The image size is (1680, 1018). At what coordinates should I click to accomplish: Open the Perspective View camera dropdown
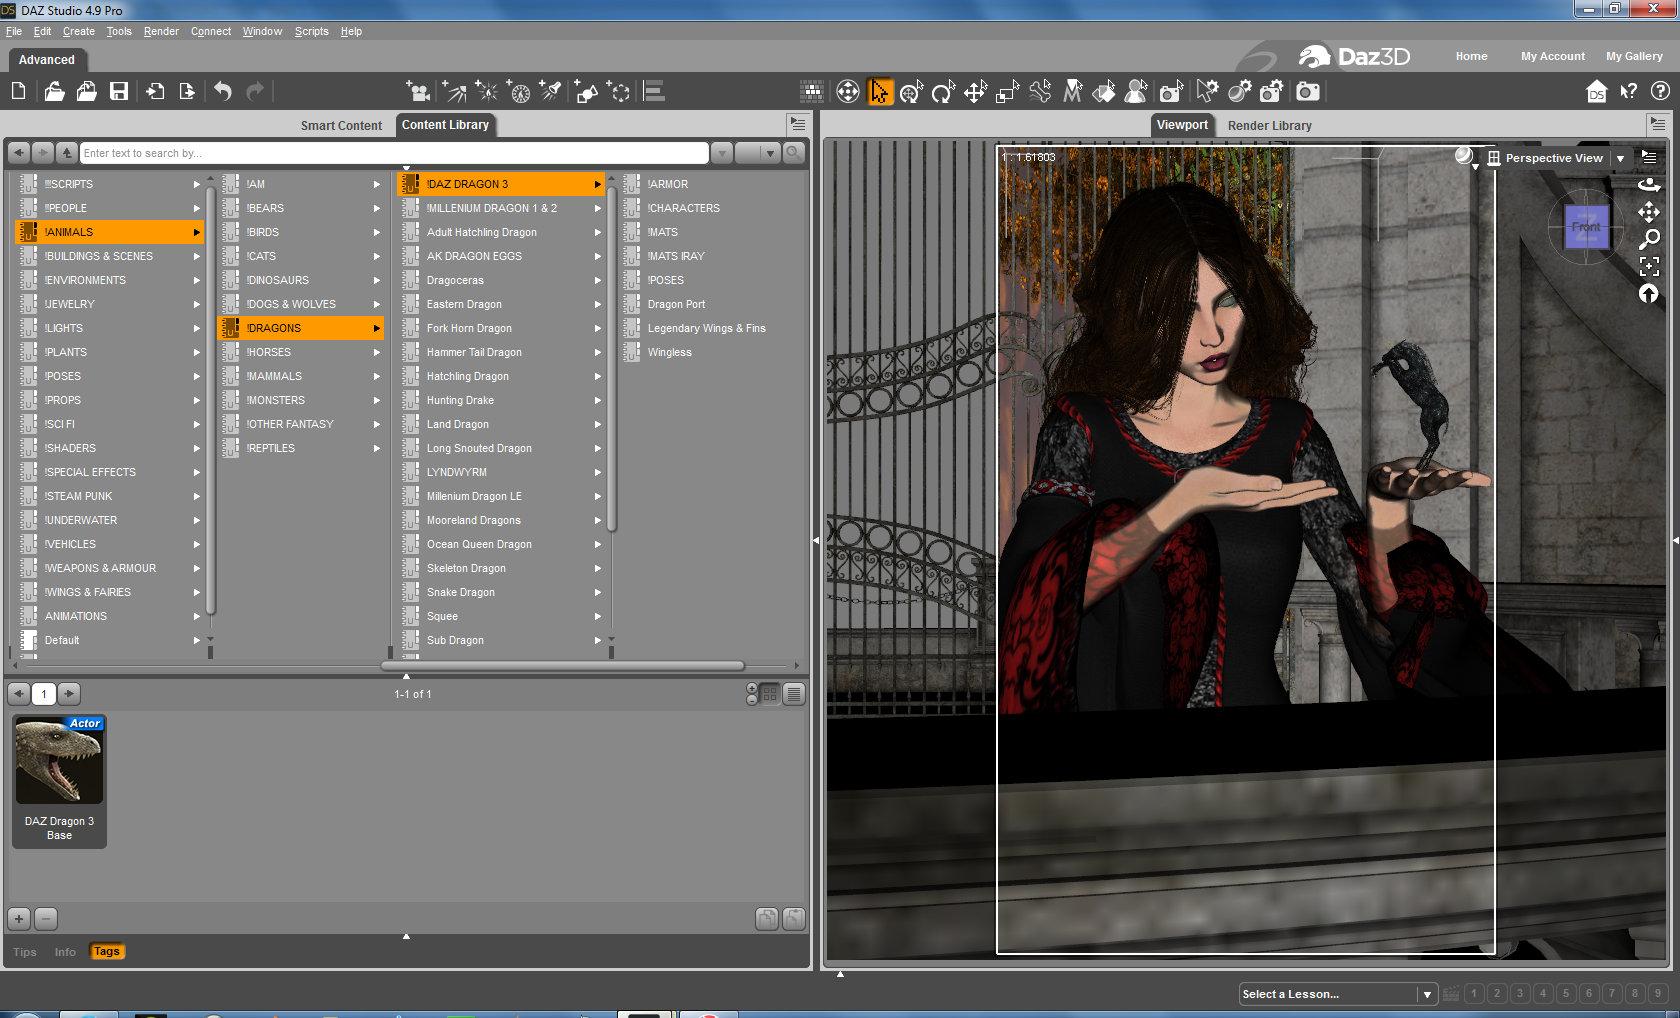1620,158
